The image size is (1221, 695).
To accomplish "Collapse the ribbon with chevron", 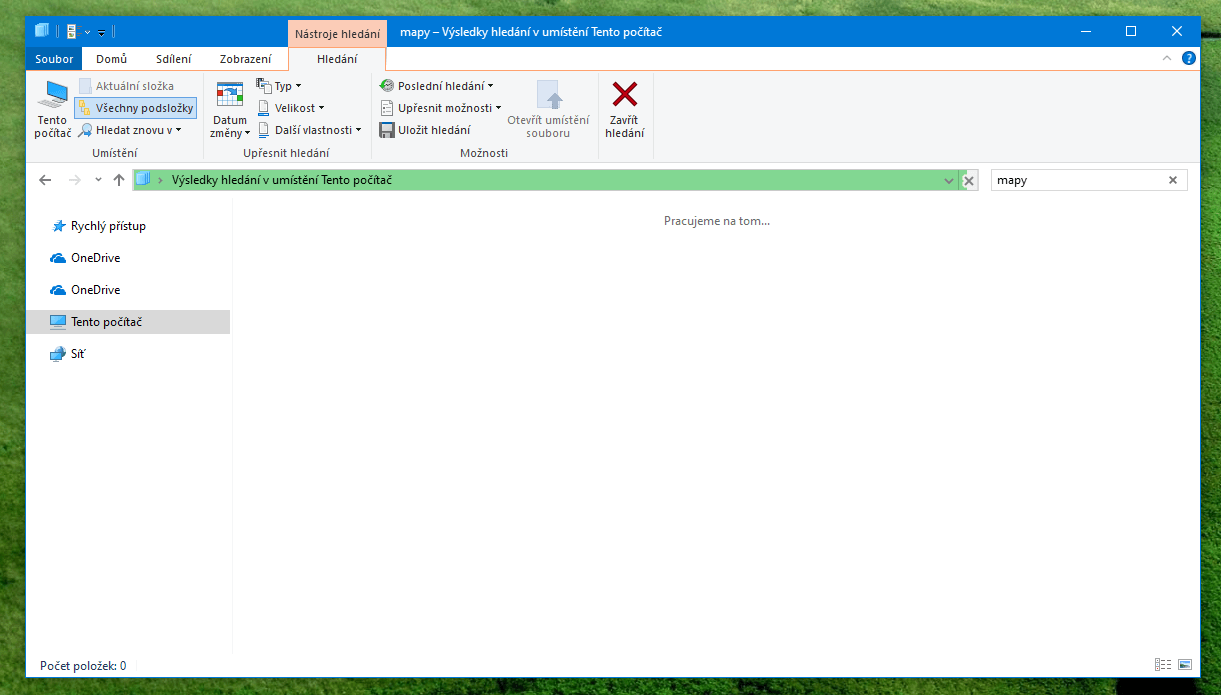I will [1166, 58].
